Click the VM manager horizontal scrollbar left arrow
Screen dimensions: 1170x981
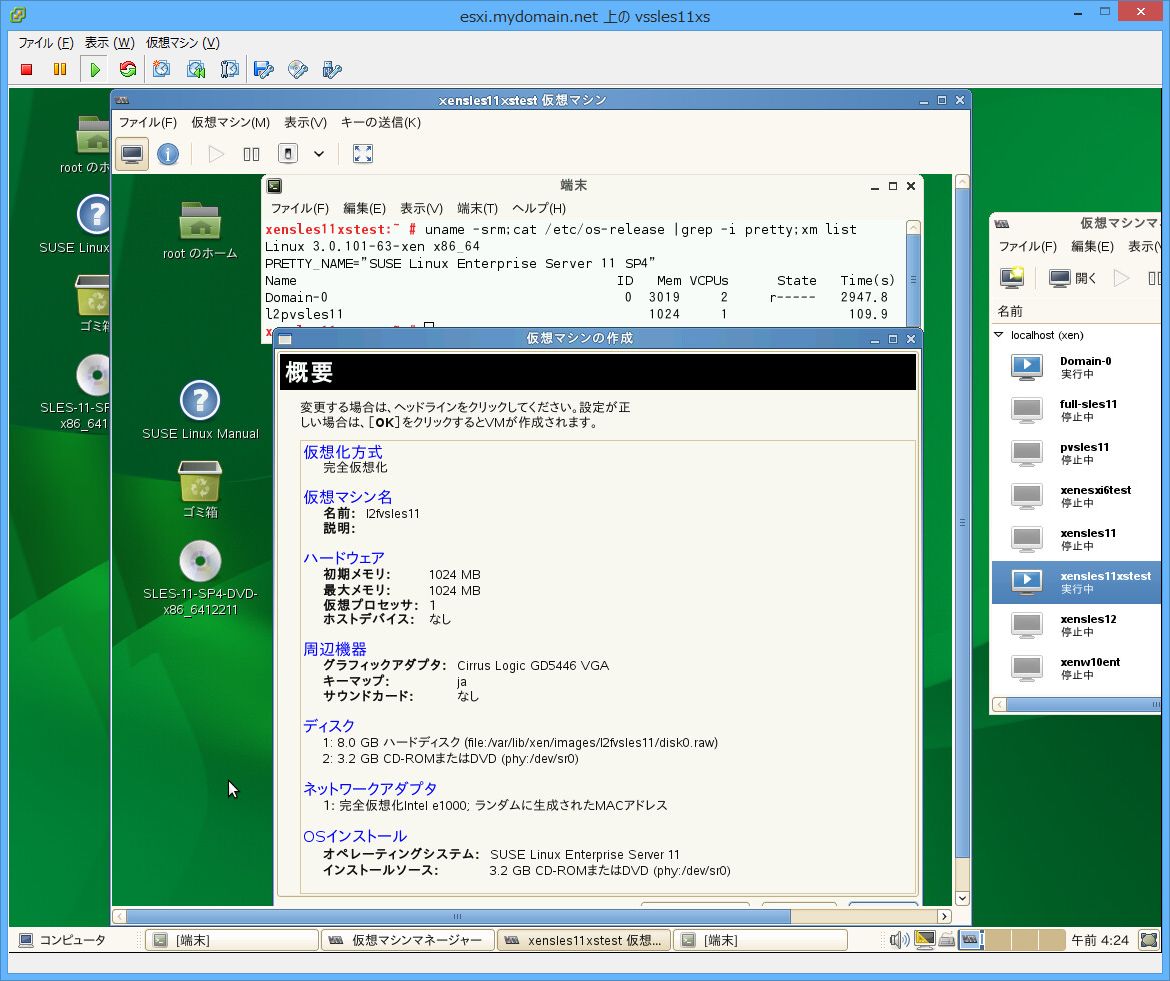1000,704
